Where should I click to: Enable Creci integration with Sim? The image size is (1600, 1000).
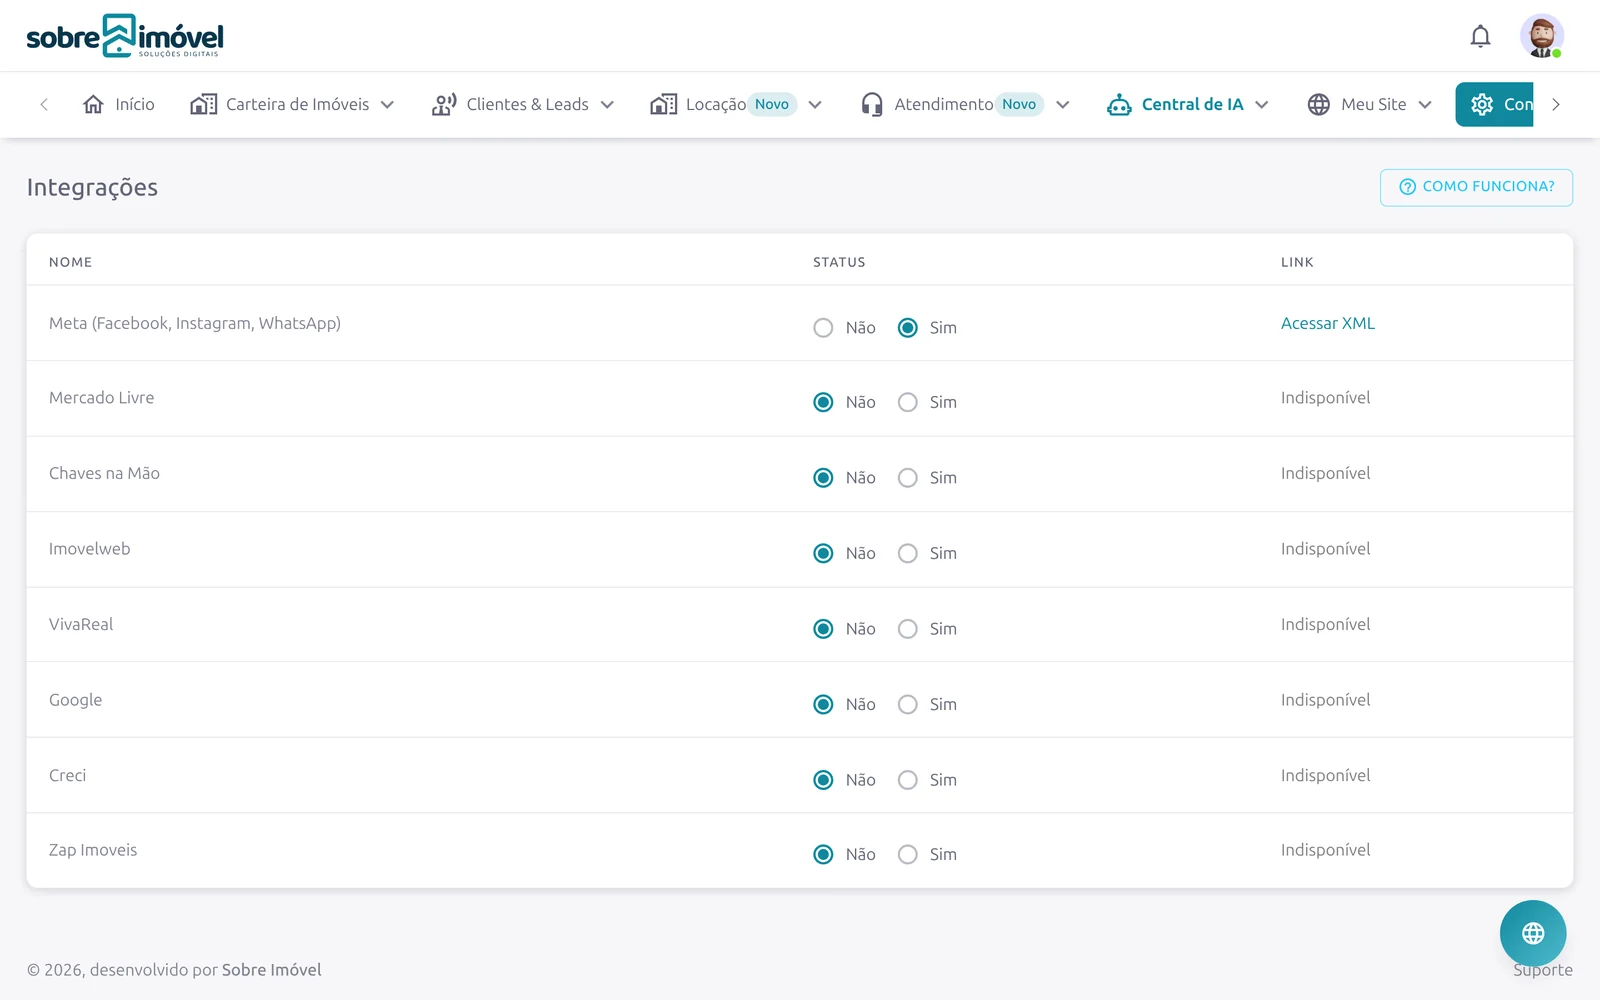(907, 780)
